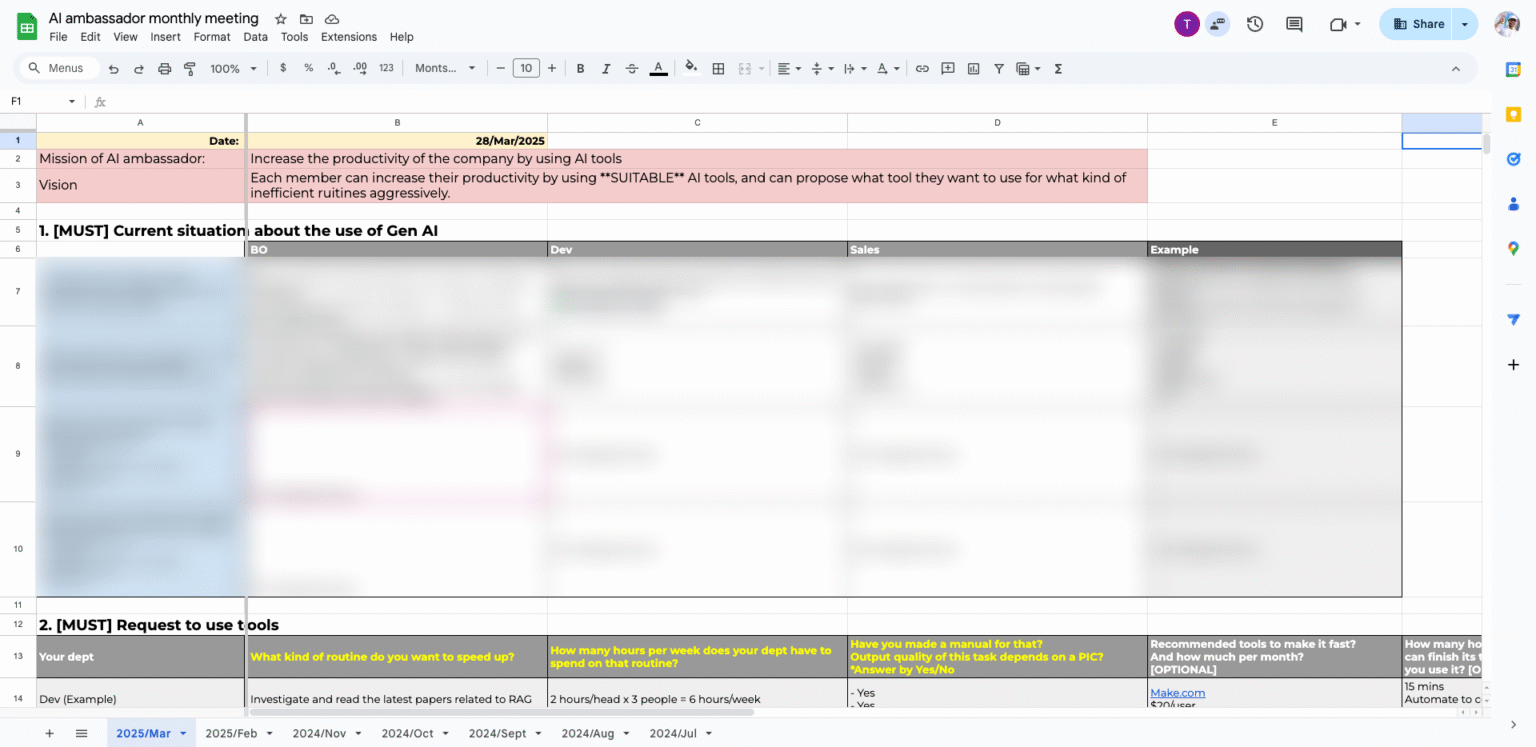Image resolution: width=1536 pixels, height=747 pixels.
Task: Open the text wrapping dropdown
Action: 854,69
